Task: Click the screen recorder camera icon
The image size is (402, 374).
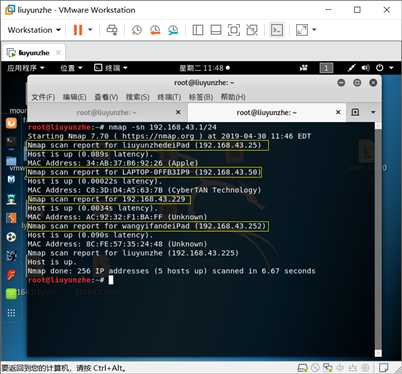Action: coord(303,68)
